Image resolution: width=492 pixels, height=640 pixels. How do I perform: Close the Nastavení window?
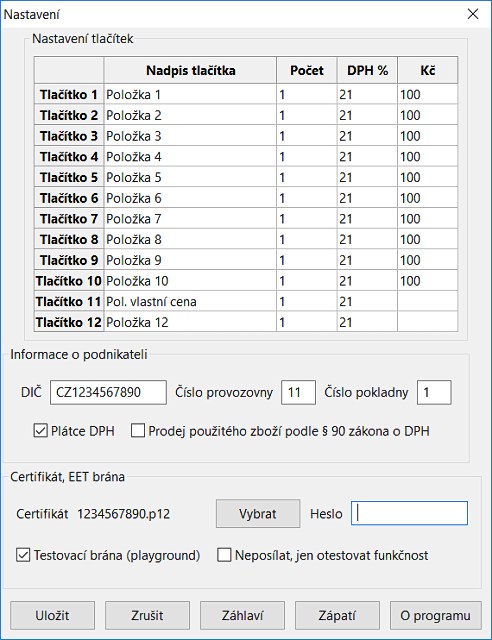pyautogui.click(x=473, y=14)
